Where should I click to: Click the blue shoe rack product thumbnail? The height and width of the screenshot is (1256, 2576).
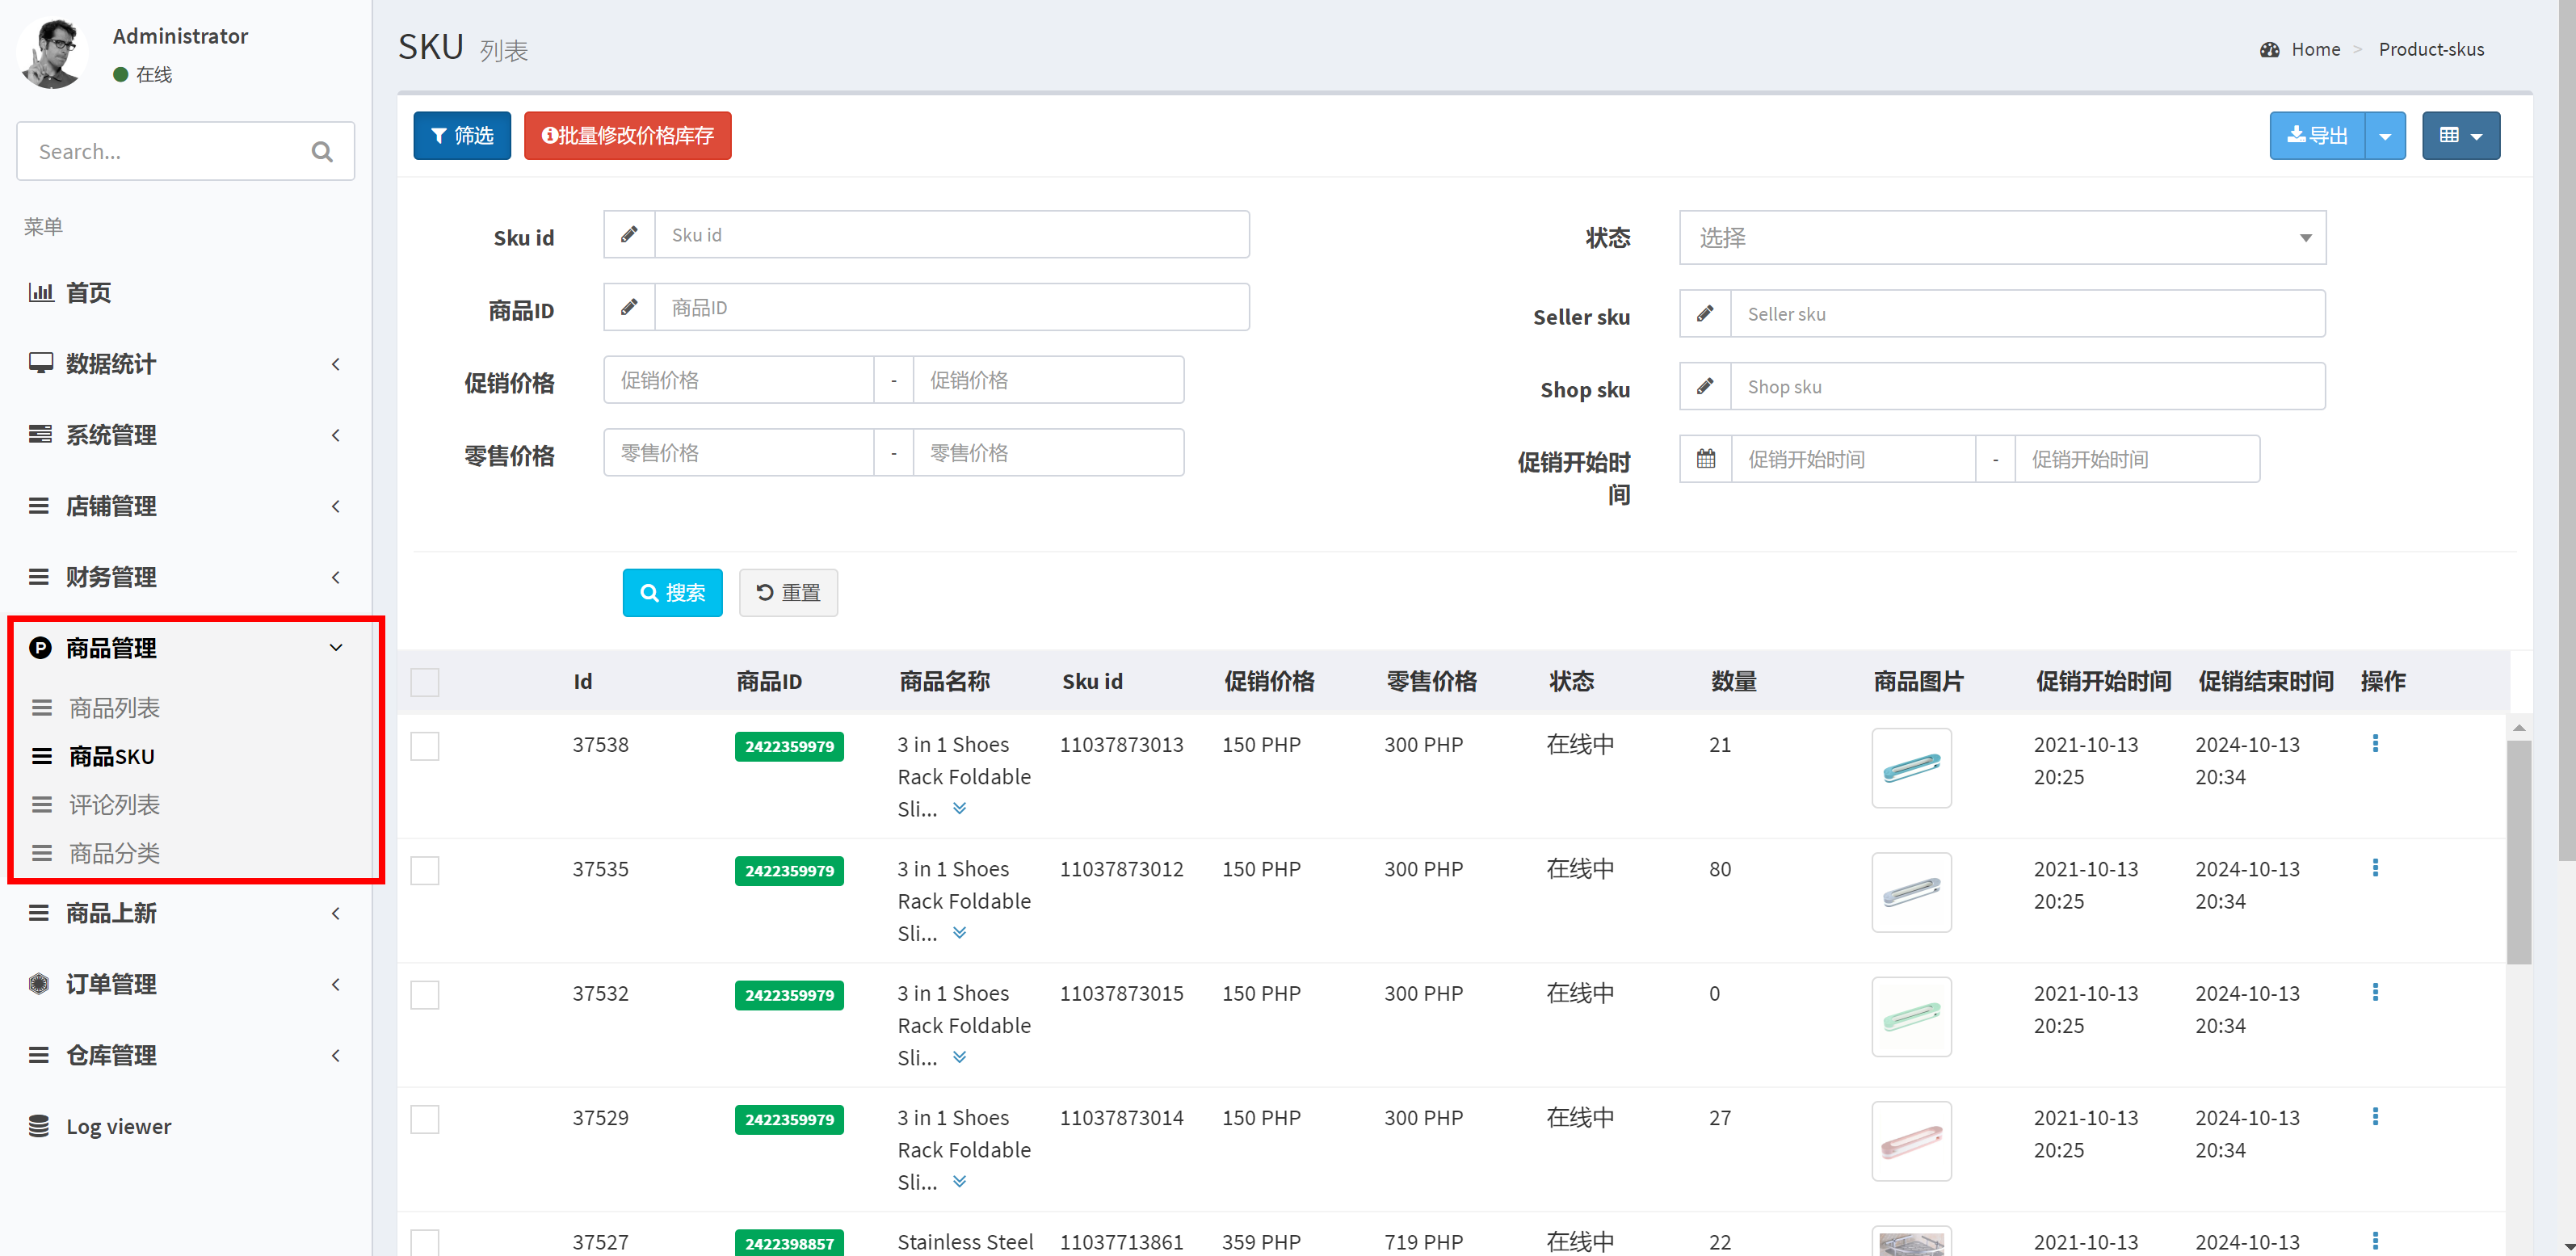pyautogui.click(x=1911, y=768)
